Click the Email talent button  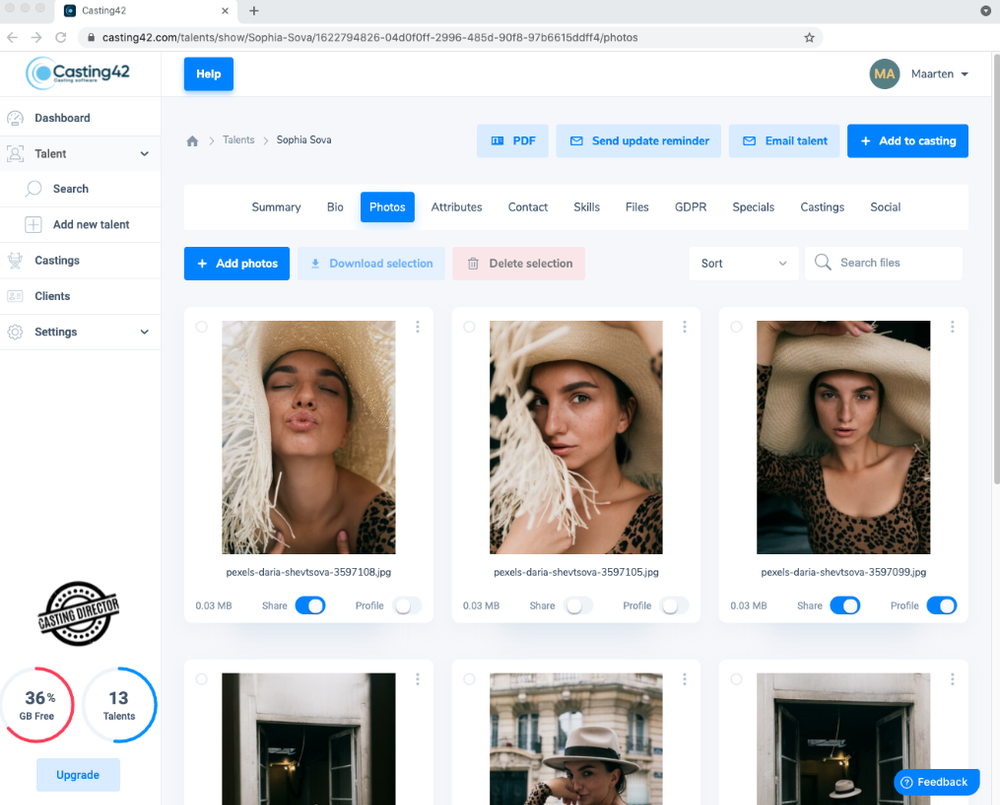point(784,141)
